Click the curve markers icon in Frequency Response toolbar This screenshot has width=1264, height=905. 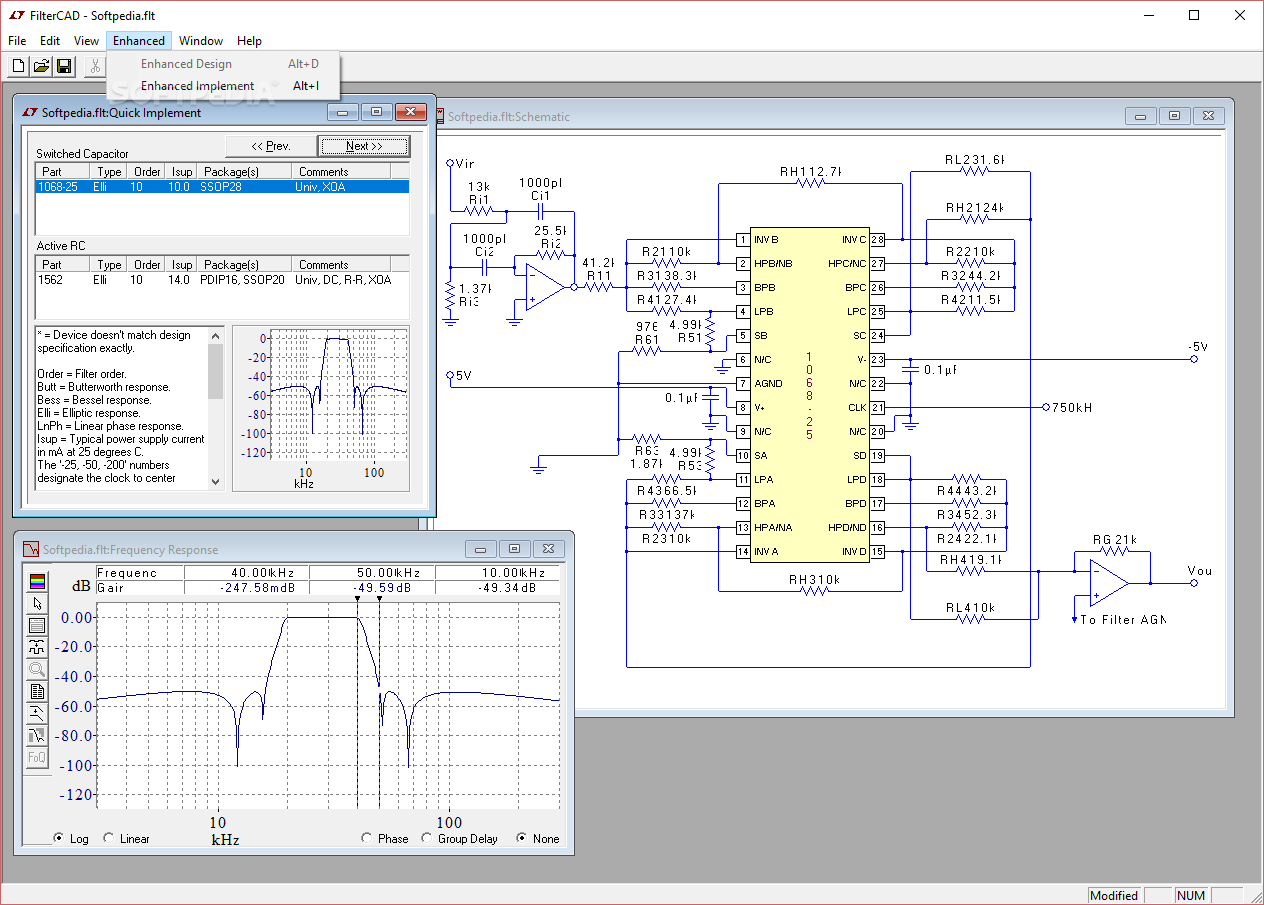(x=37, y=647)
